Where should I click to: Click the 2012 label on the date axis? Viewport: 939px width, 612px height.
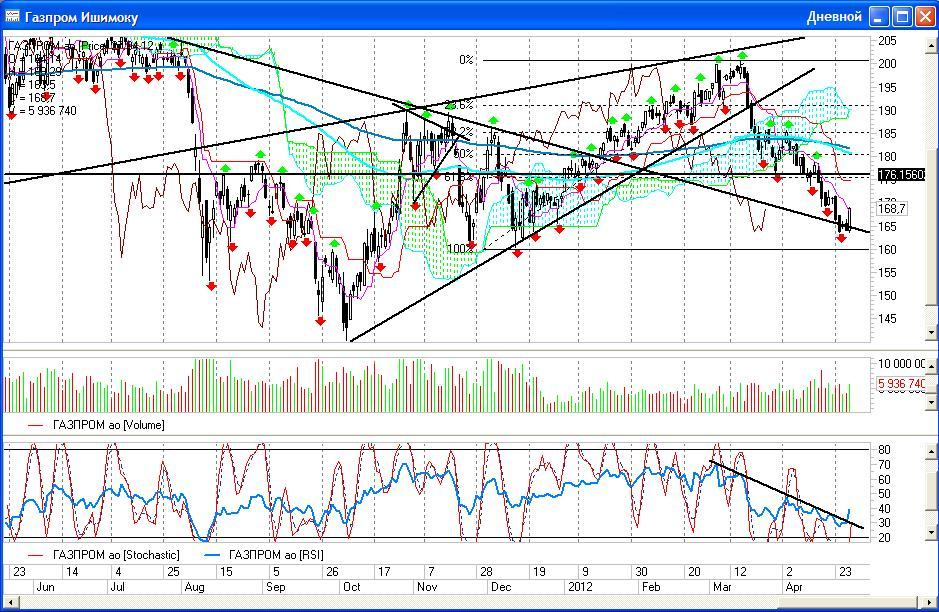click(581, 587)
